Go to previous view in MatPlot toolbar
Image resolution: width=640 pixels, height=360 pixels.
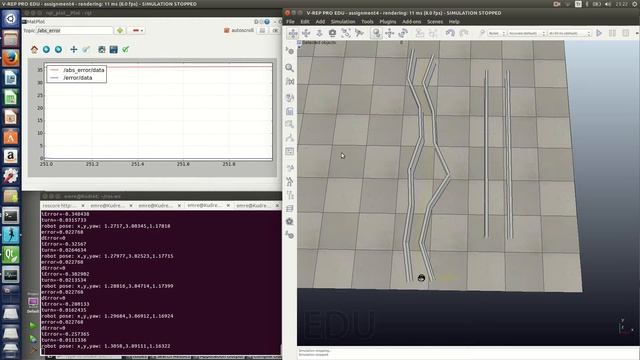click(x=47, y=49)
